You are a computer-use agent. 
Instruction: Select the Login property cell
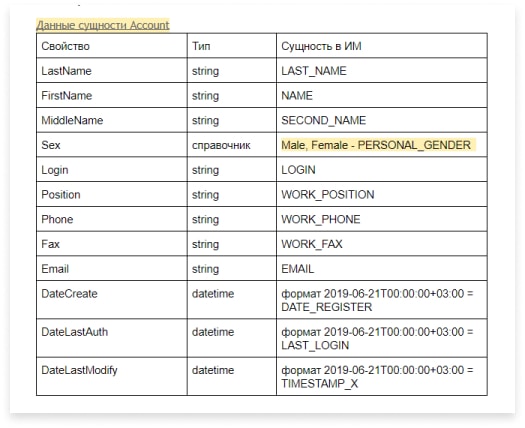[112, 169]
